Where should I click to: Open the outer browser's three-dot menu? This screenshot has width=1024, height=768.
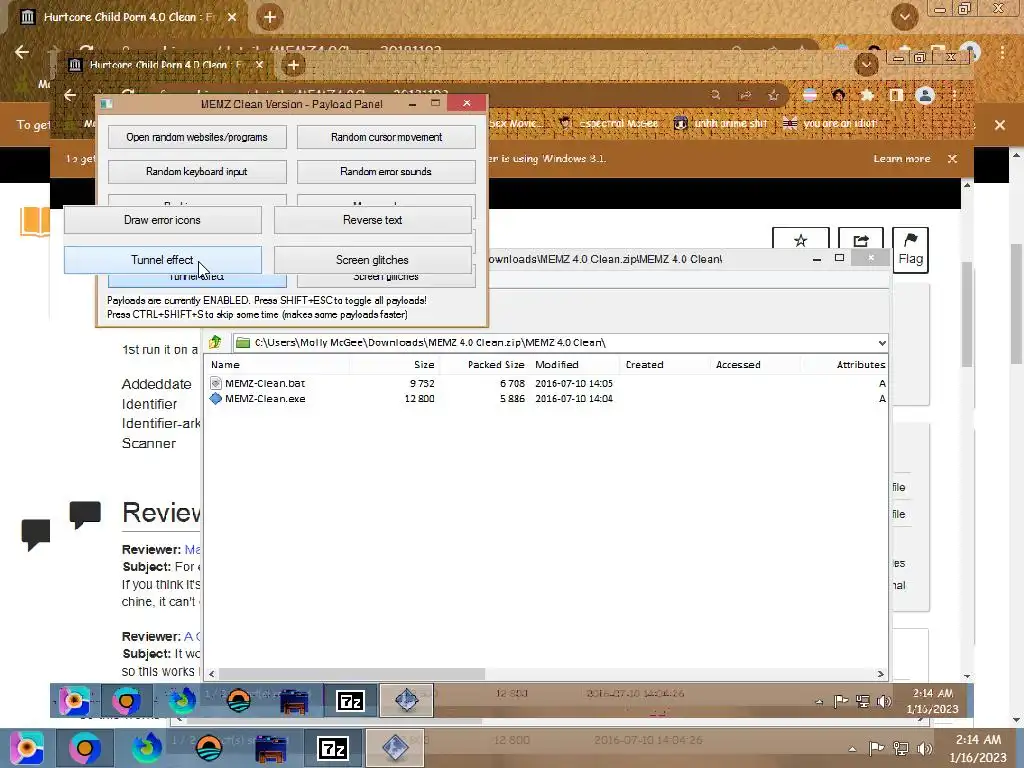(x=1002, y=52)
